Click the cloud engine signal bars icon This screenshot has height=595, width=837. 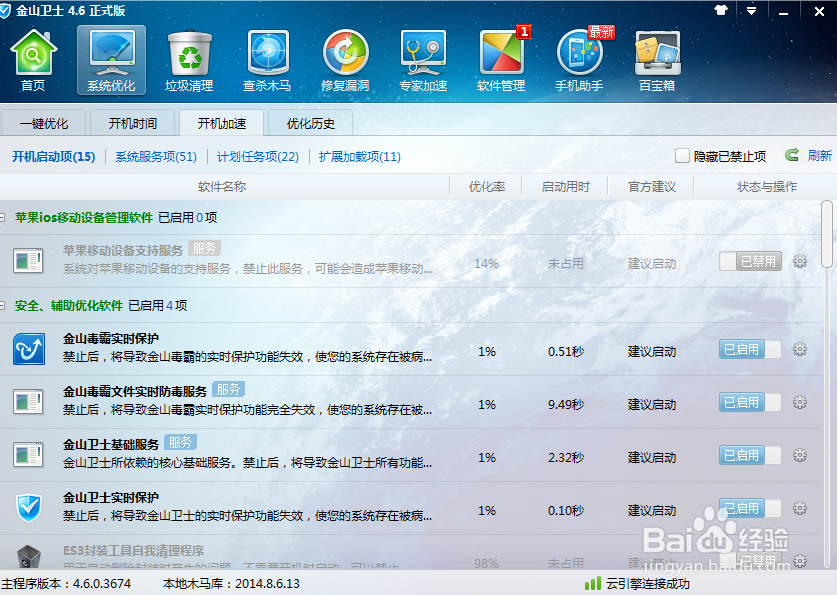click(593, 583)
